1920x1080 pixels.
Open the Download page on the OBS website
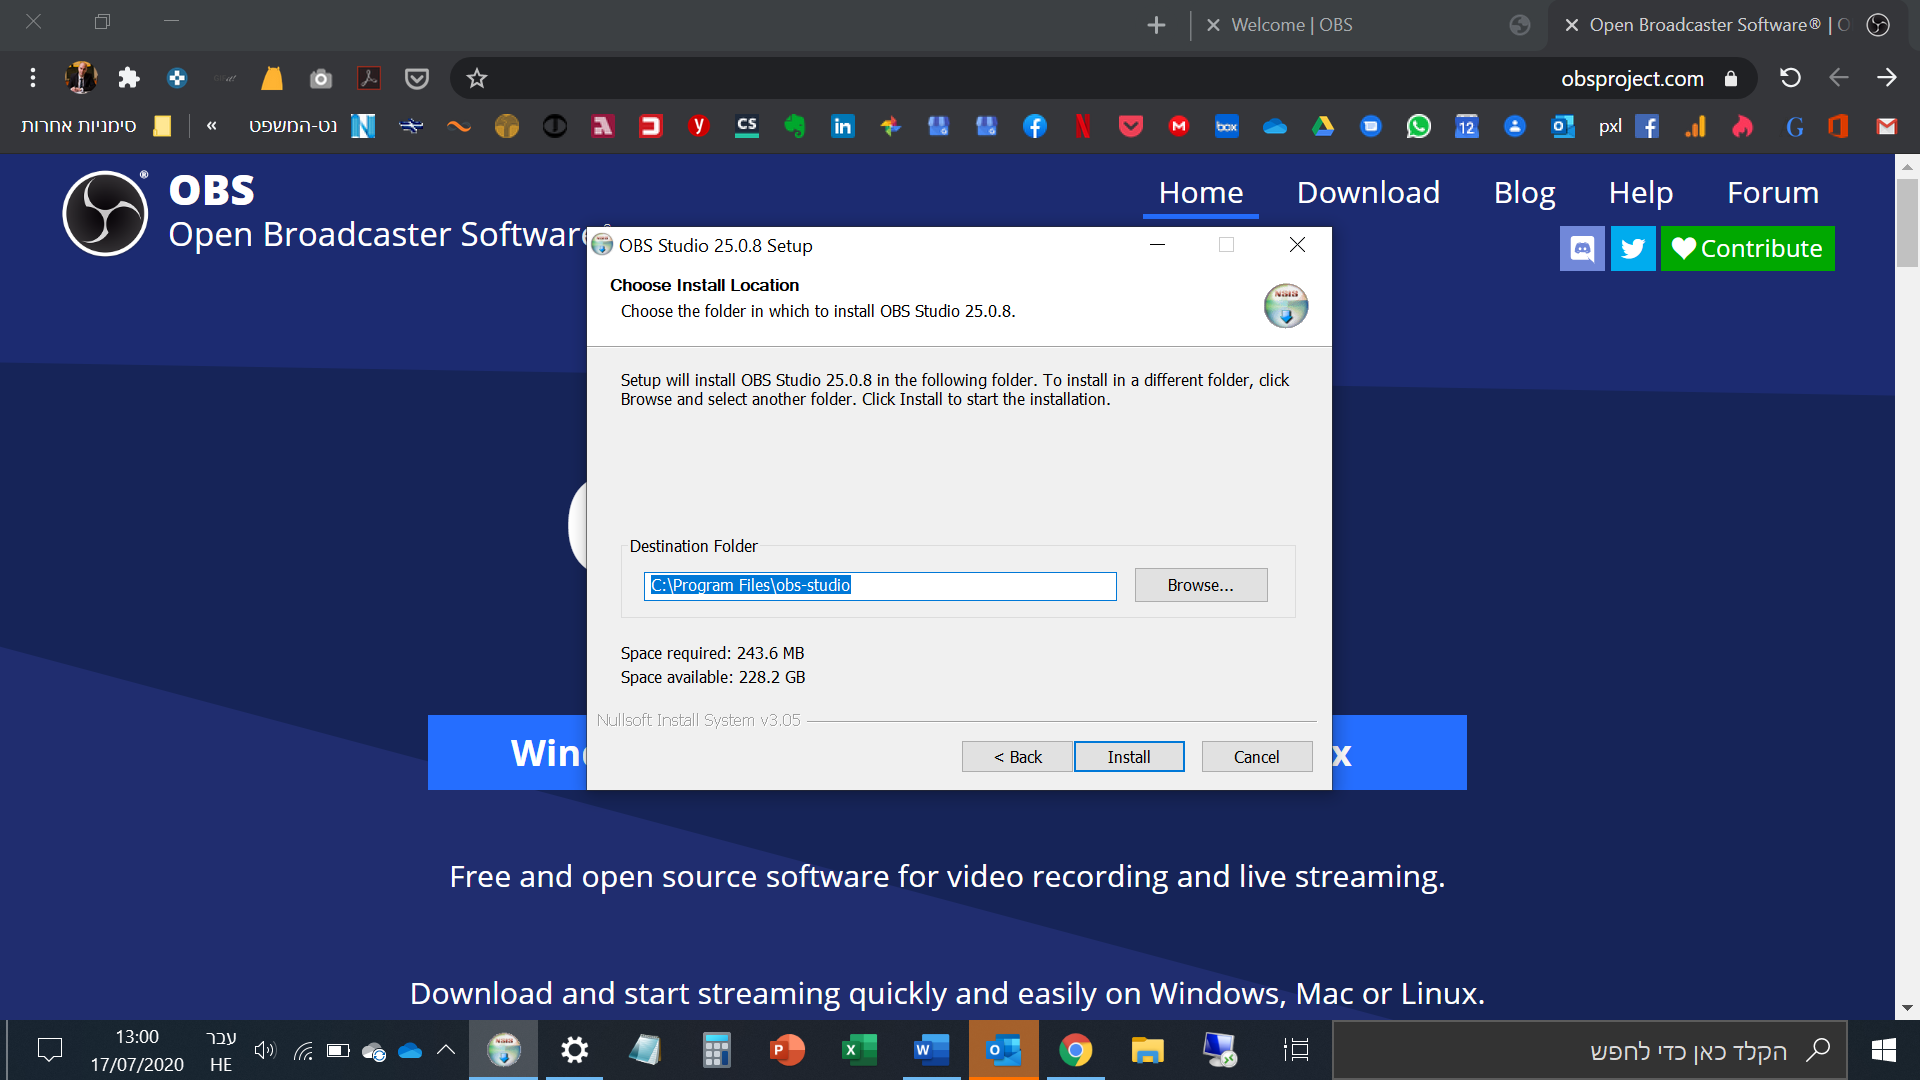(x=1368, y=192)
